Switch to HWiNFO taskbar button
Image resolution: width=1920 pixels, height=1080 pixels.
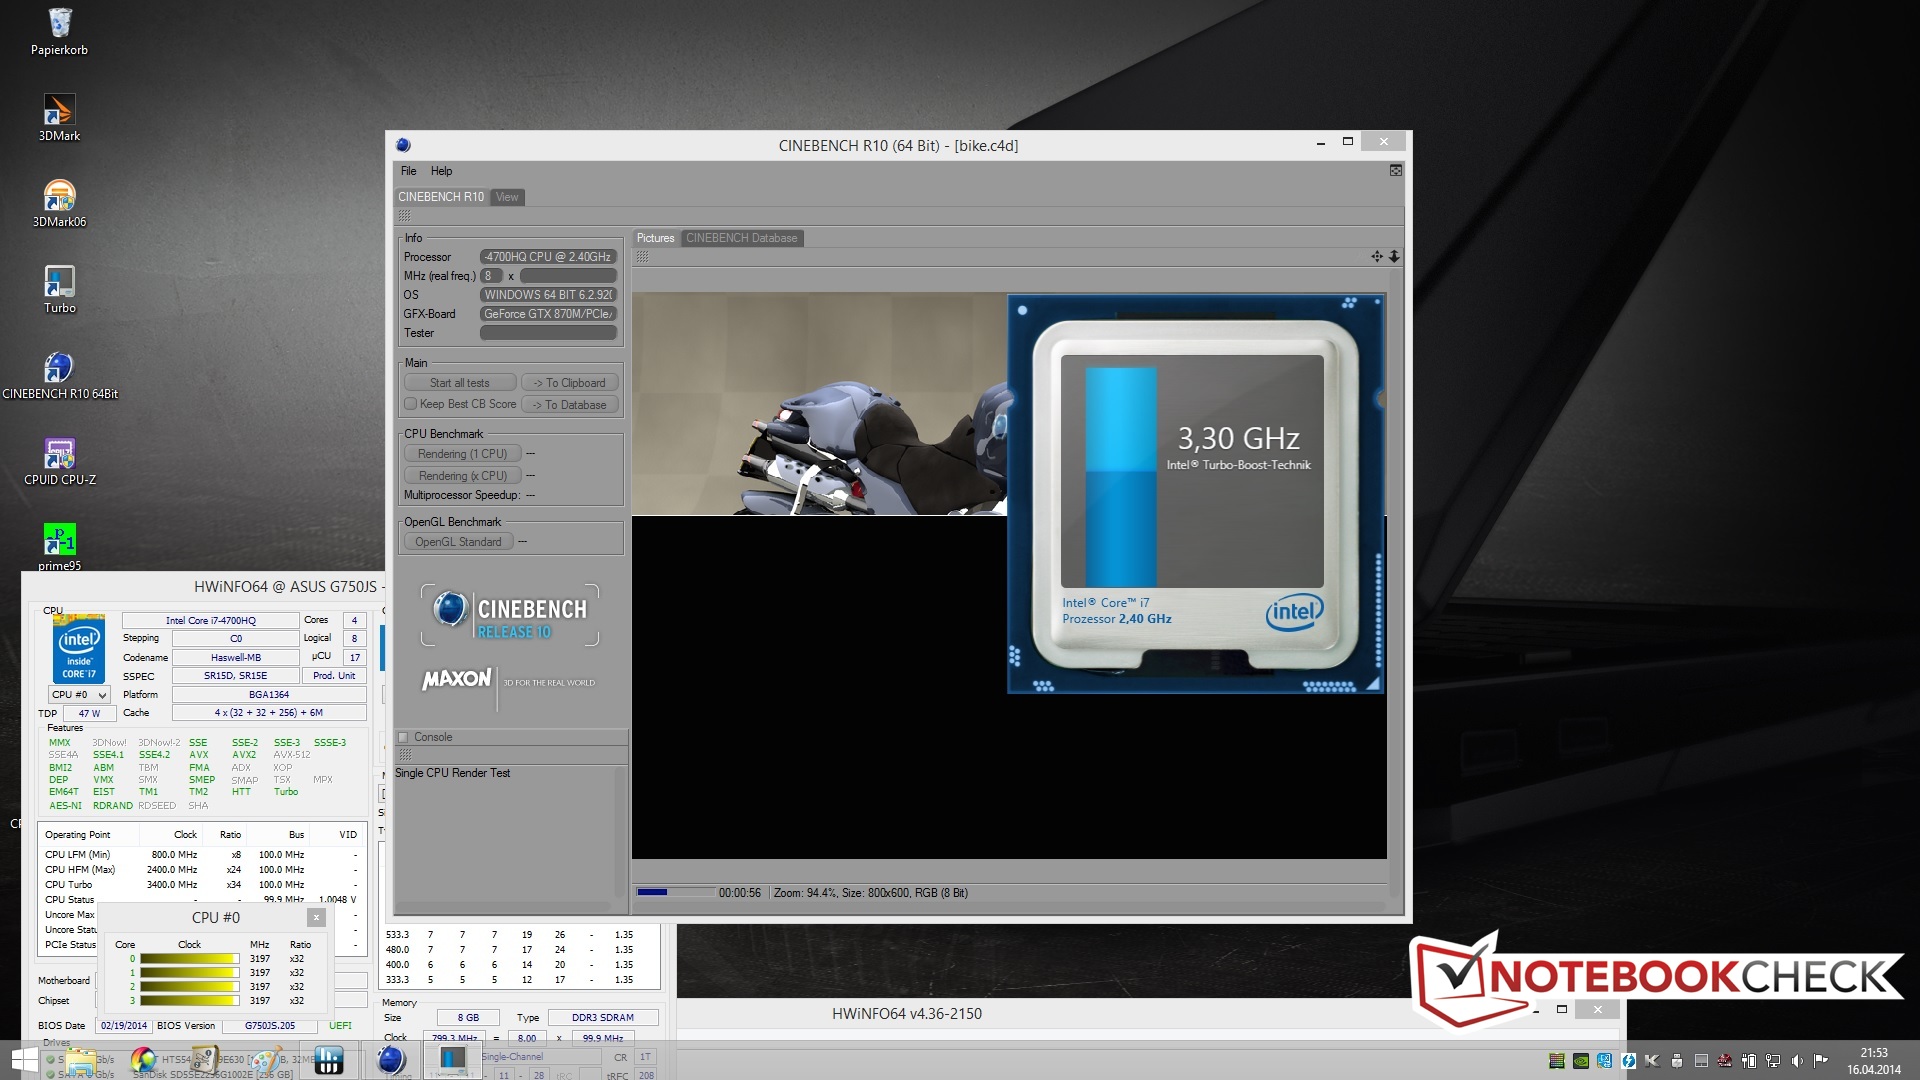coord(328,1060)
